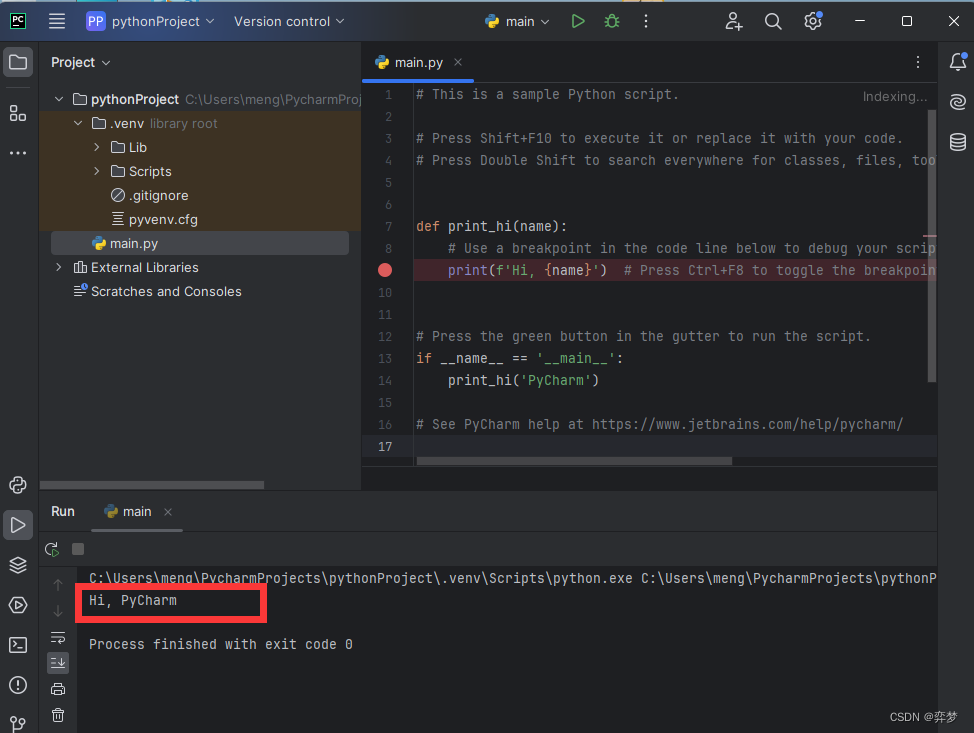Click the Indexing status text

pos(894,96)
